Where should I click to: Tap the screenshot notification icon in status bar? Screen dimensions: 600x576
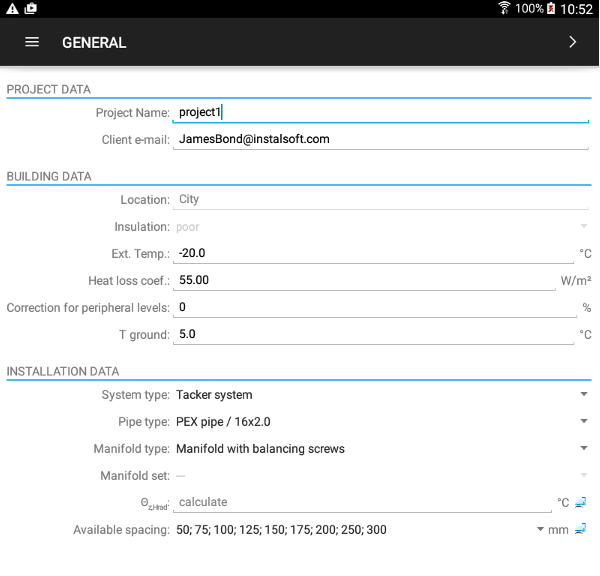click(31, 8)
